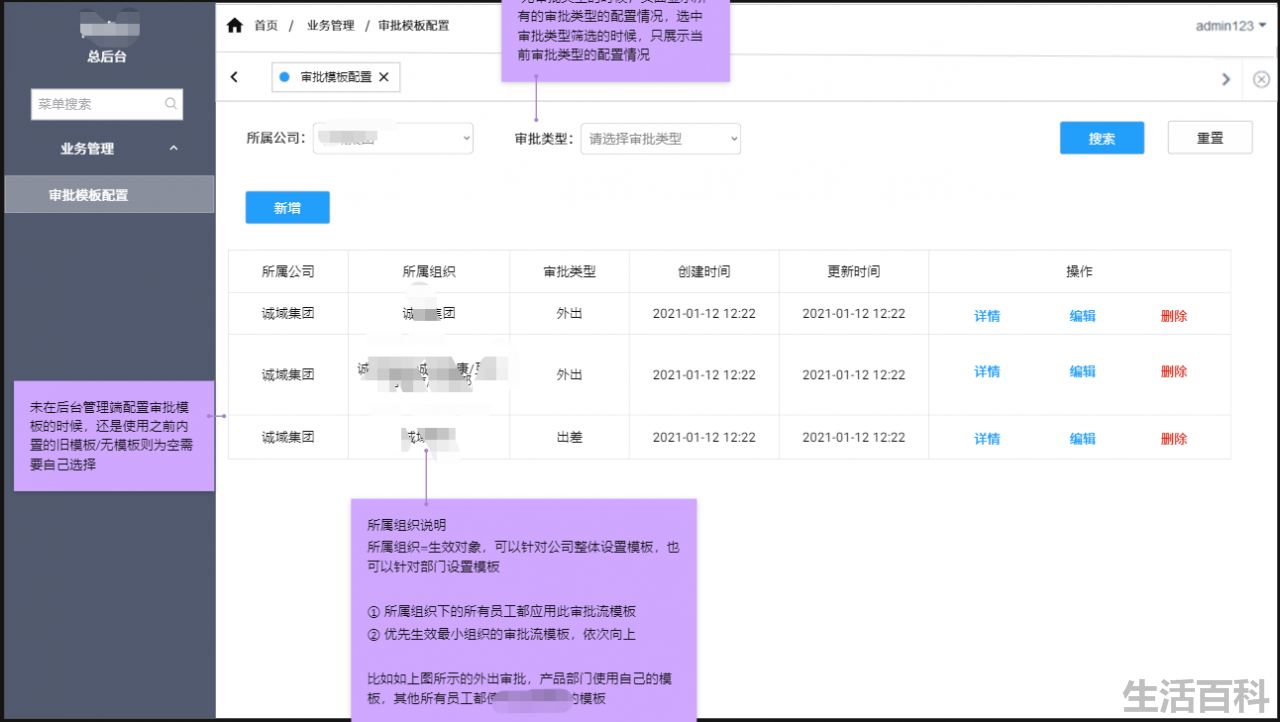Click the 审批类型 column header
The height and width of the screenshot is (722, 1280).
[570, 272]
